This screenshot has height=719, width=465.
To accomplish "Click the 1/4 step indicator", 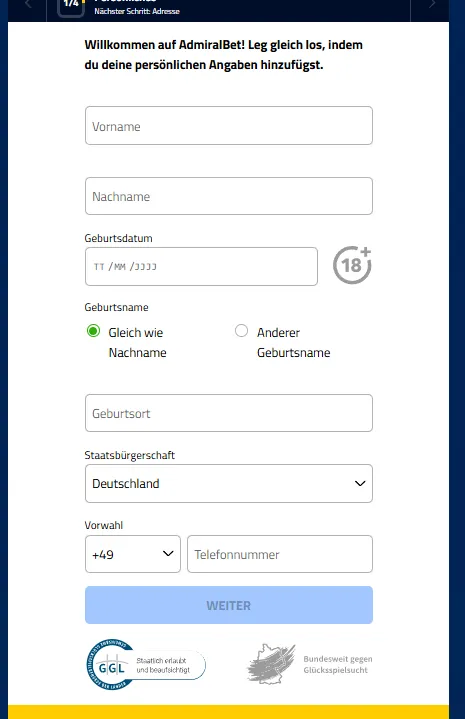I will pos(71,6).
